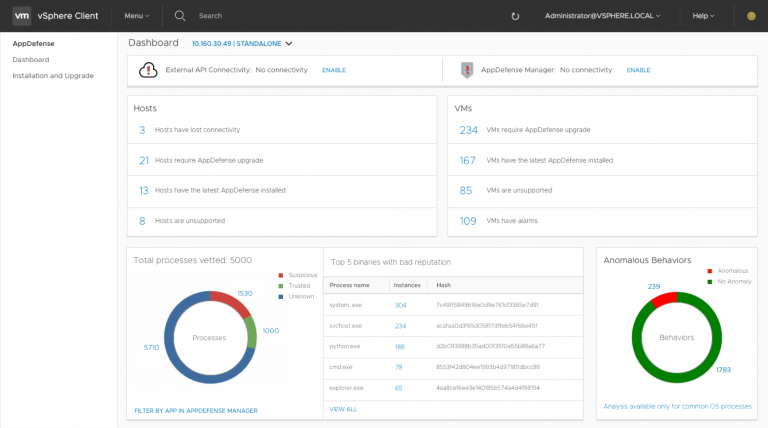Open Installation and Upgrade page

pos(53,76)
